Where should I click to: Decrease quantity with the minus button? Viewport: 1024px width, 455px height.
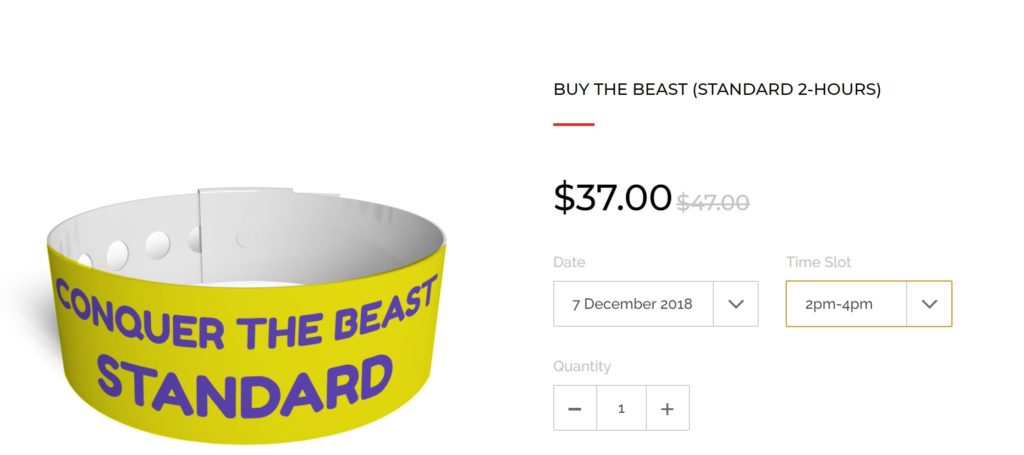point(575,408)
